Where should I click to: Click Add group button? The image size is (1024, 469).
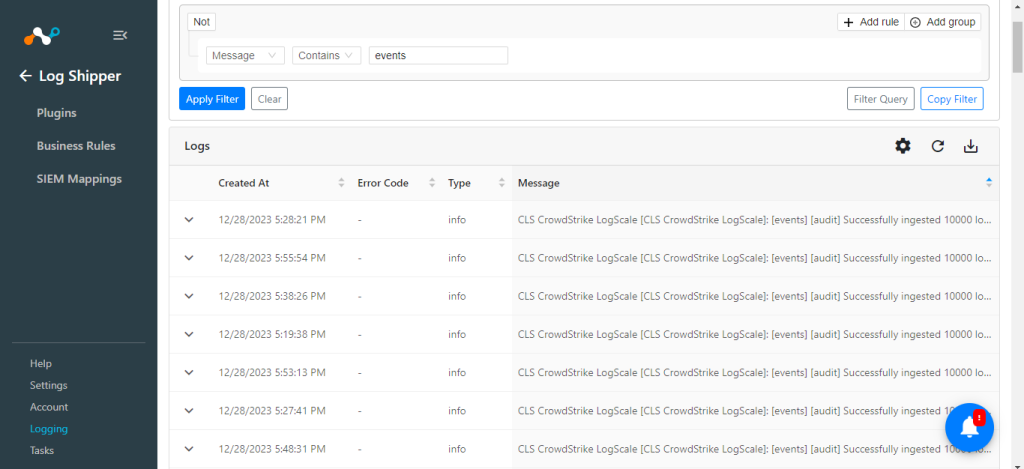942,22
